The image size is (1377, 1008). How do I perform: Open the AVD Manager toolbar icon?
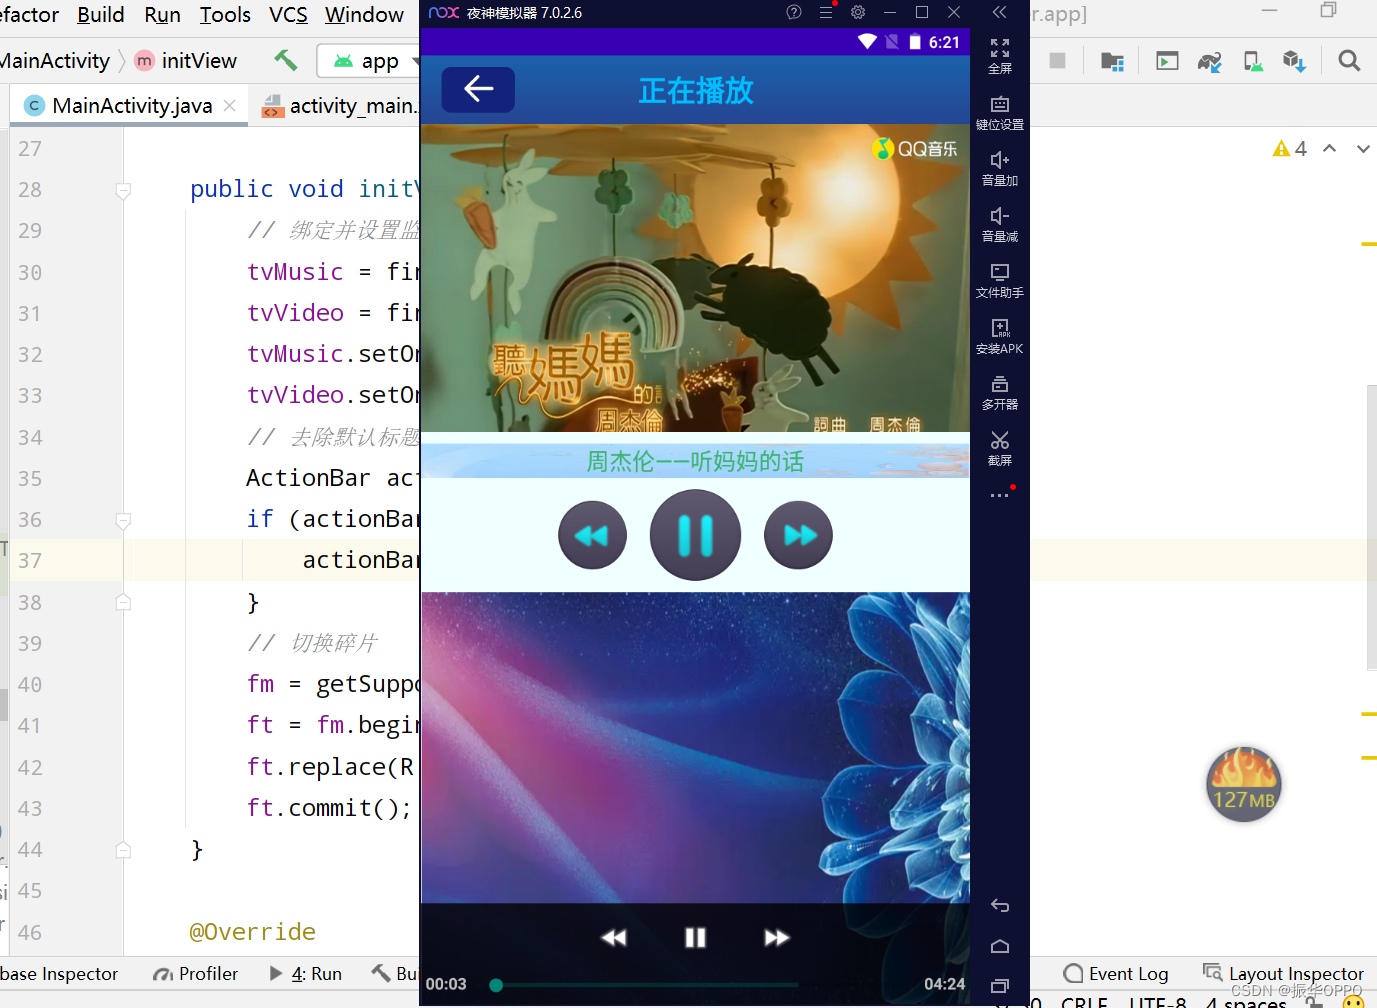(1253, 61)
